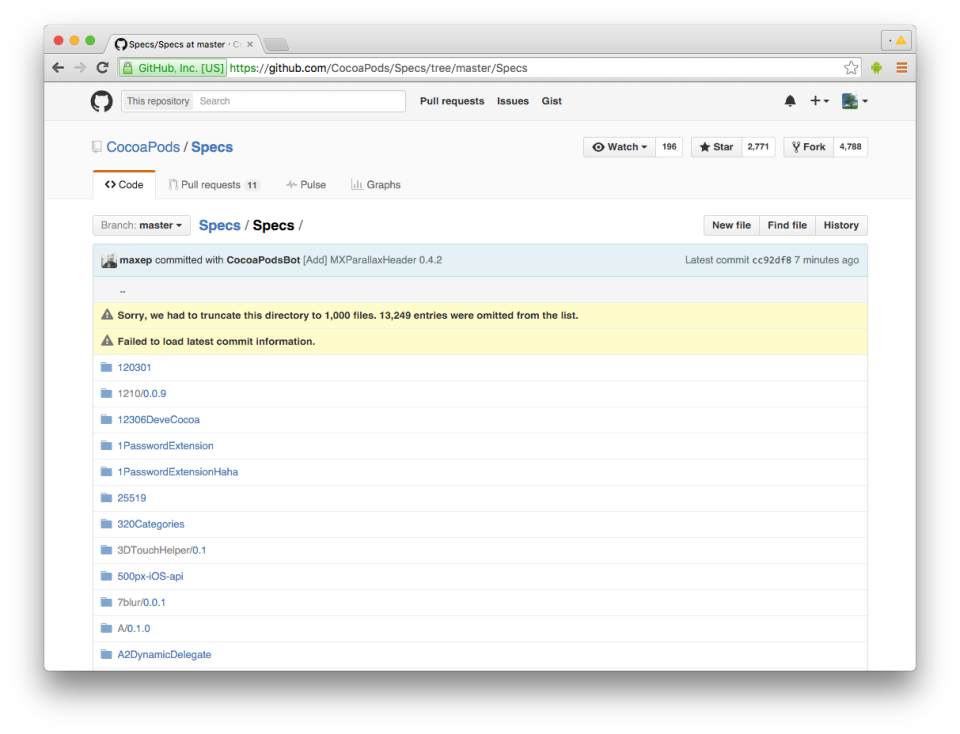Click the folder icon beside 120301
This screenshot has width=960, height=734.
point(106,367)
